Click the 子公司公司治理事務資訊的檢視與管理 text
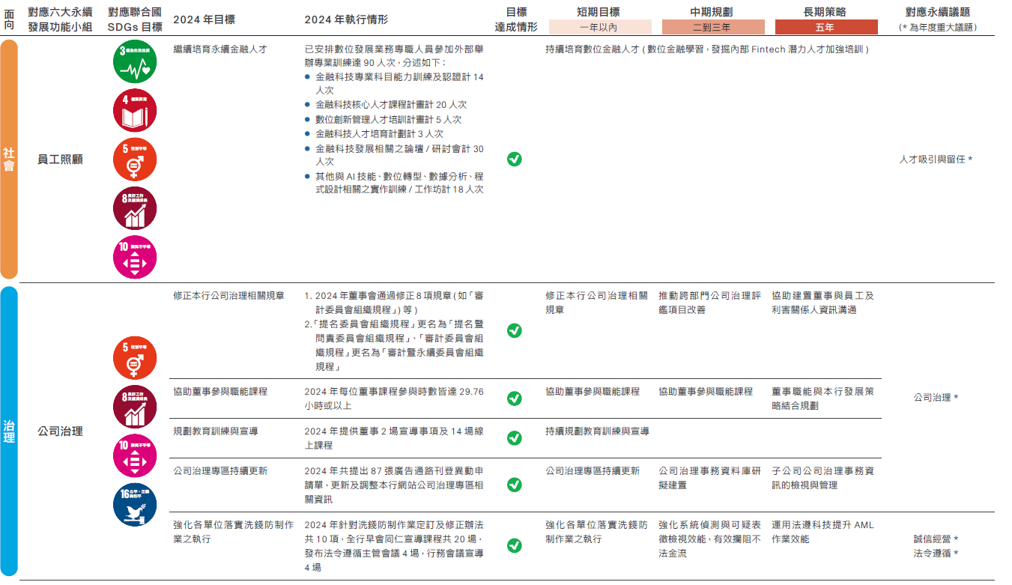Image resolution: width=1012 pixels, height=585 pixels. point(823,478)
